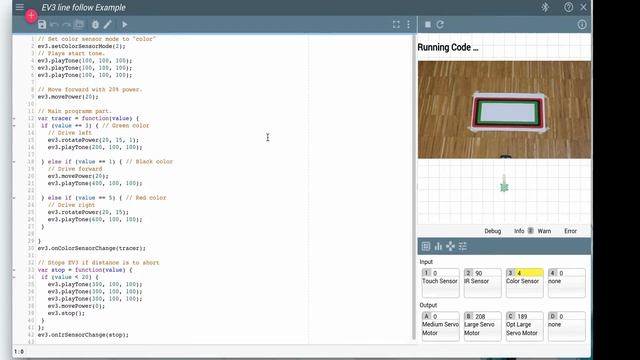
Task: Switch to the bar chart view icon
Action: (x=438, y=246)
